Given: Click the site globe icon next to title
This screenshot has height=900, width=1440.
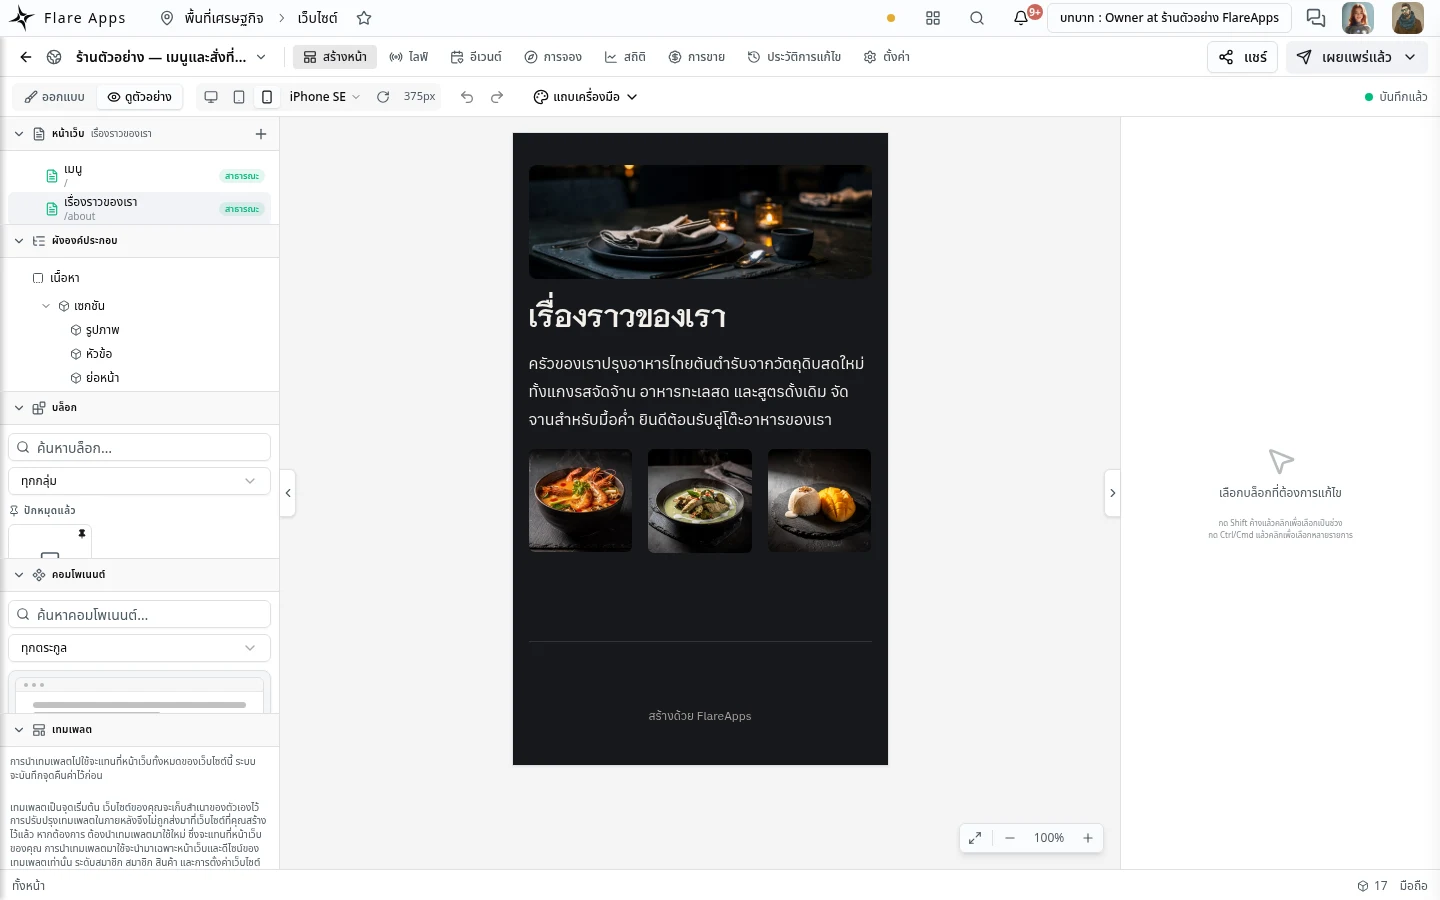Looking at the screenshot, I should point(55,57).
